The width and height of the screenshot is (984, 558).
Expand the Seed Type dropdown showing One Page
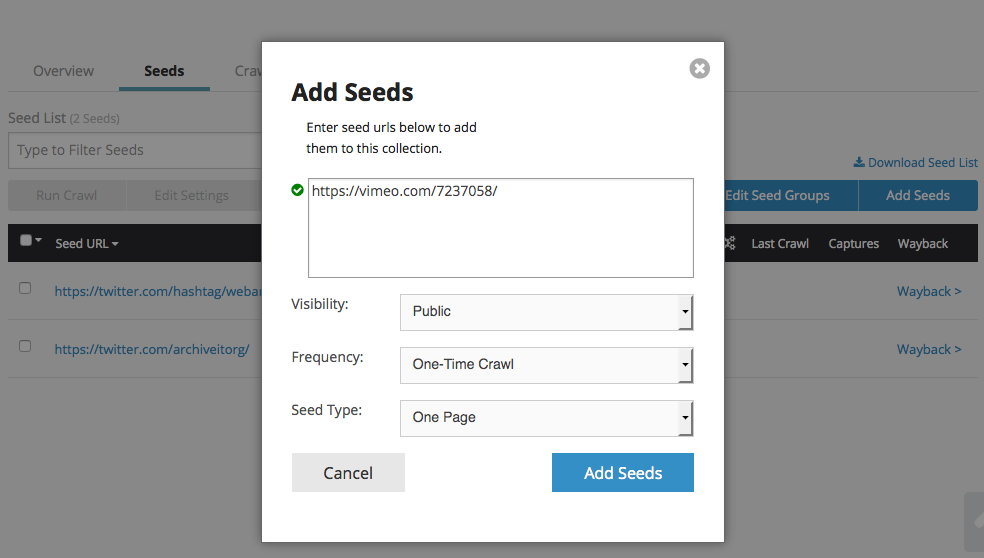pyautogui.click(x=546, y=418)
